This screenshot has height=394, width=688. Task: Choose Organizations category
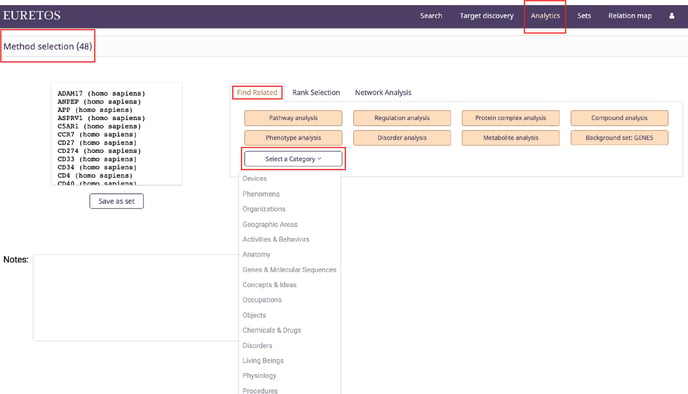(264, 209)
